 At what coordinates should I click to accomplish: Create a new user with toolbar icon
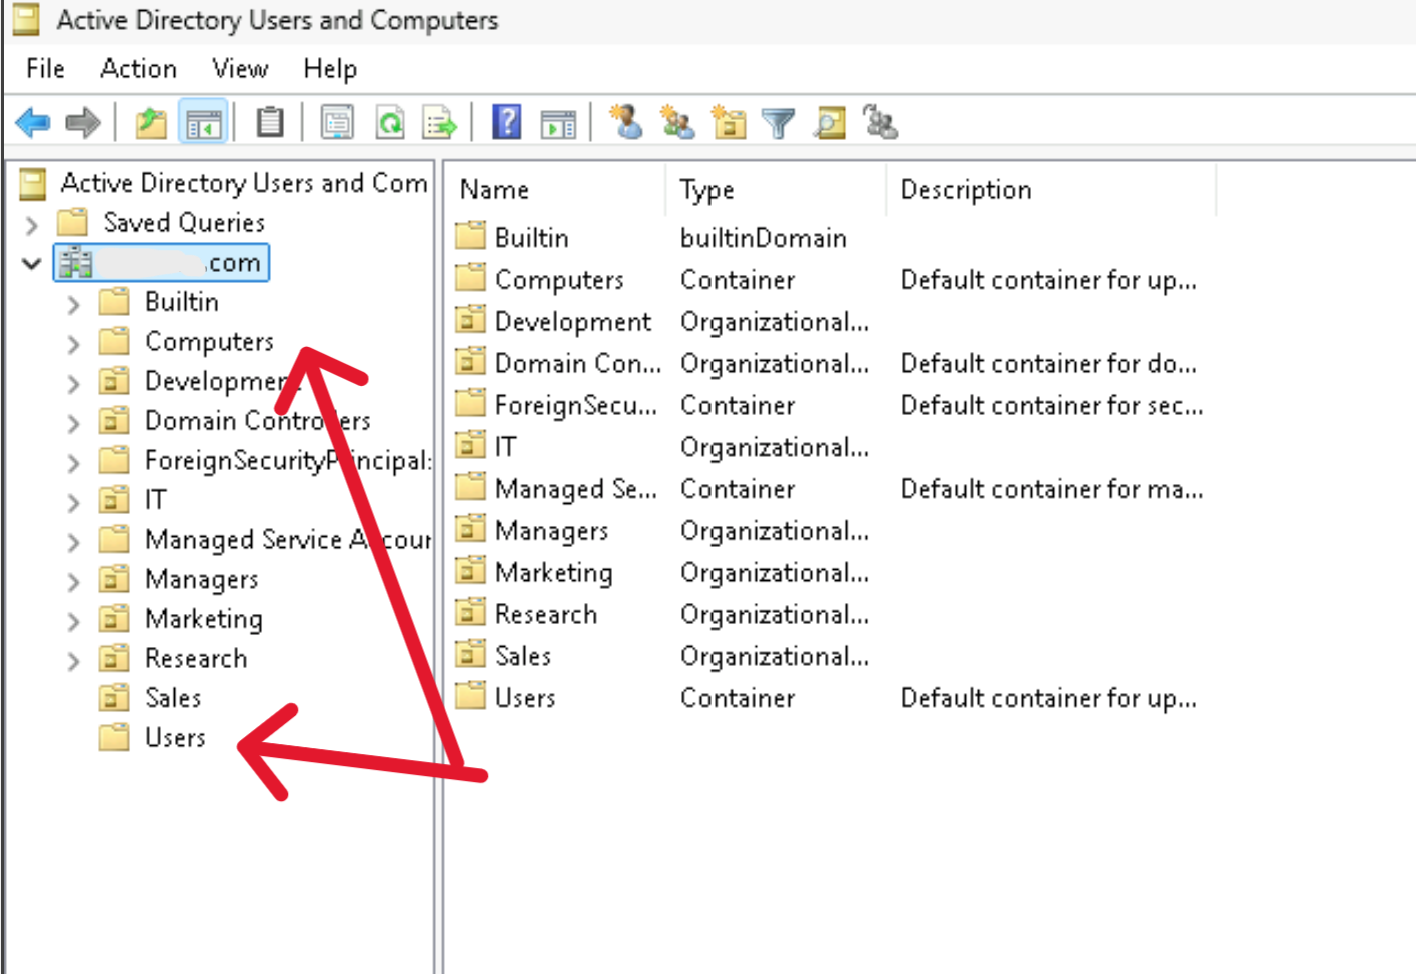coord(627,123)
